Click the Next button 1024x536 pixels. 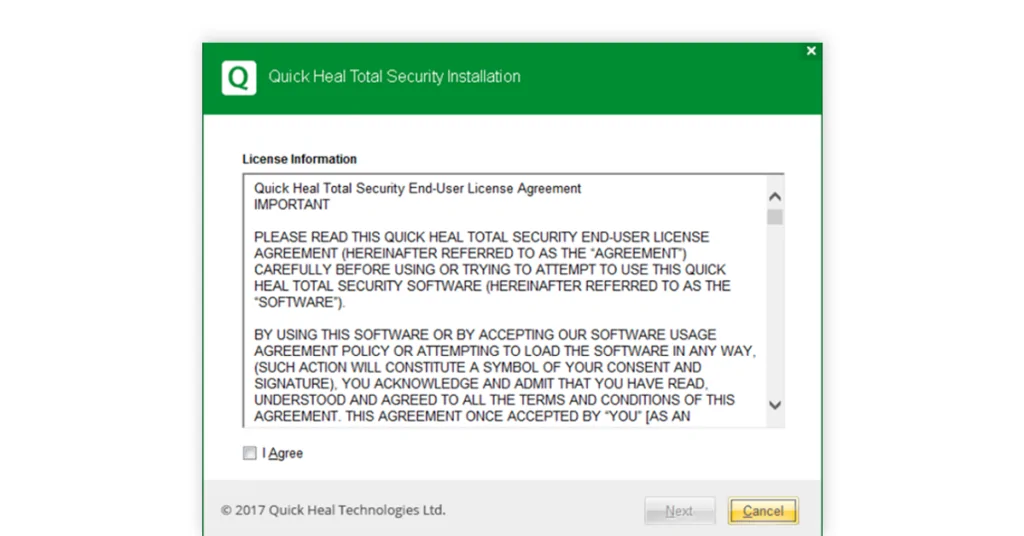(679, 511)
